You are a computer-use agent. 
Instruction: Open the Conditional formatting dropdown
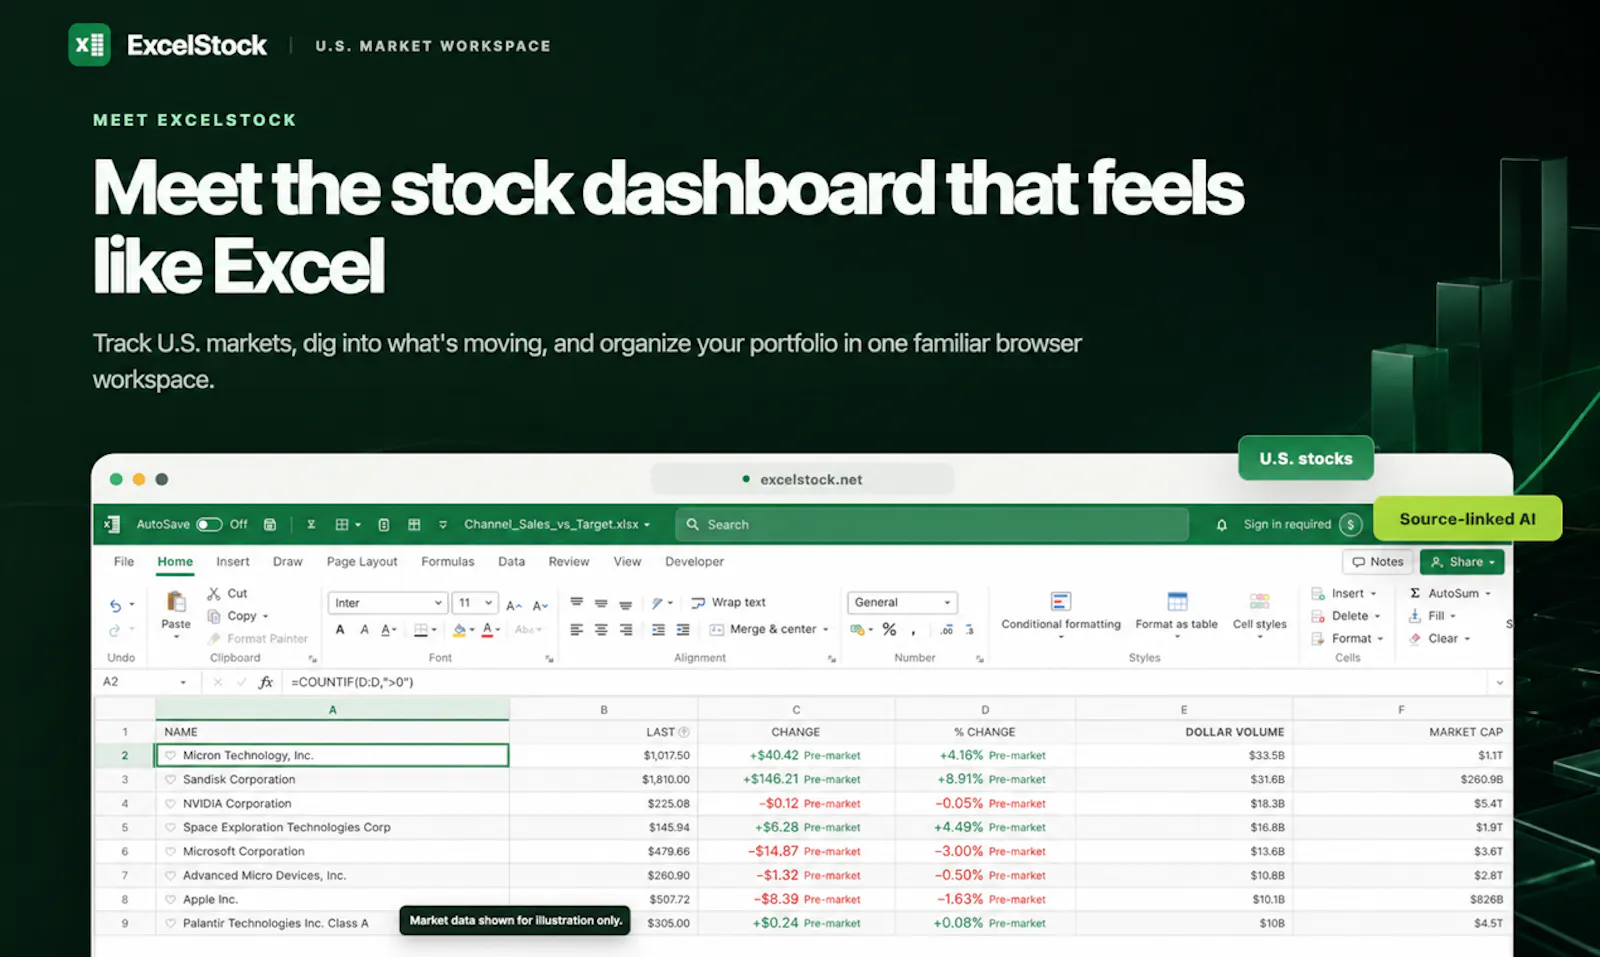point(1061,613)
